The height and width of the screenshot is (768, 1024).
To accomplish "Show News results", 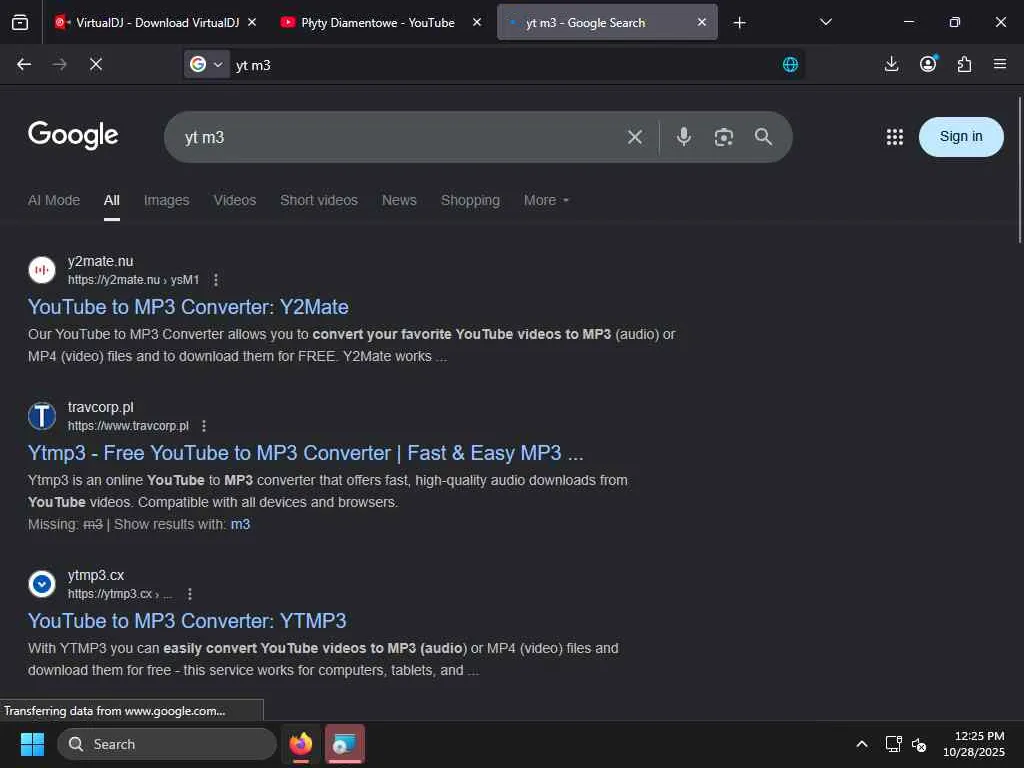I will (399, 200).
